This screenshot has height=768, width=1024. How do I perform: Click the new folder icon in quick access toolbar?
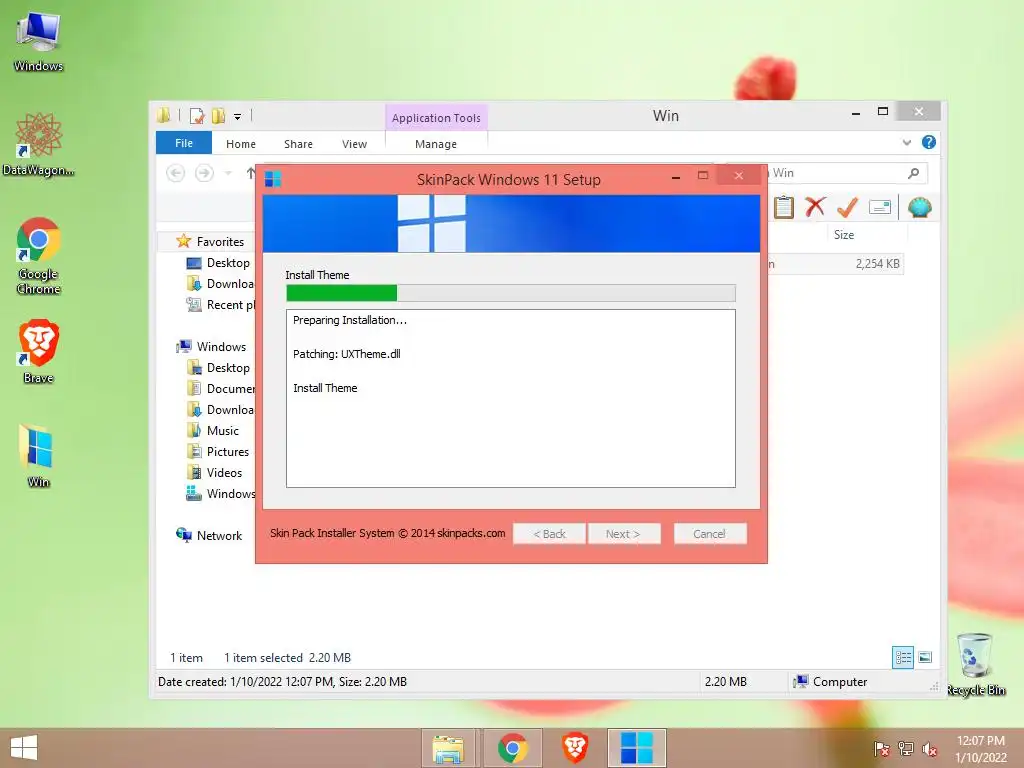[218, 116]
